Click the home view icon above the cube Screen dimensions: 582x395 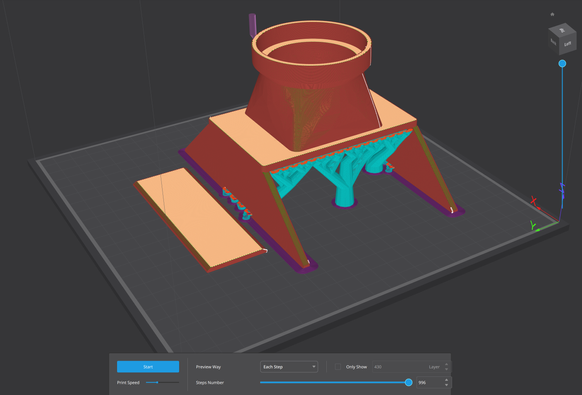[552, 14]
